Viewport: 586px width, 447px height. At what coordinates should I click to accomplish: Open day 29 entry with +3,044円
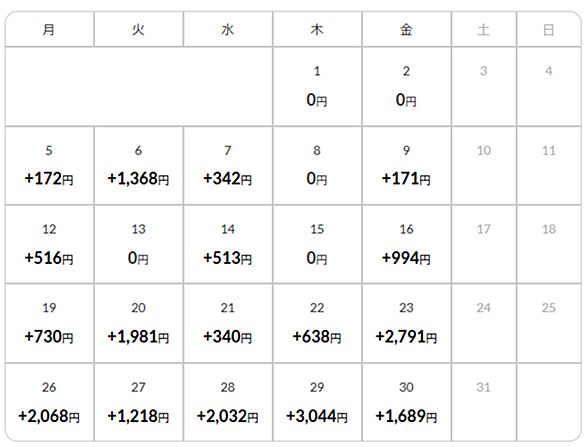[317, 402]
